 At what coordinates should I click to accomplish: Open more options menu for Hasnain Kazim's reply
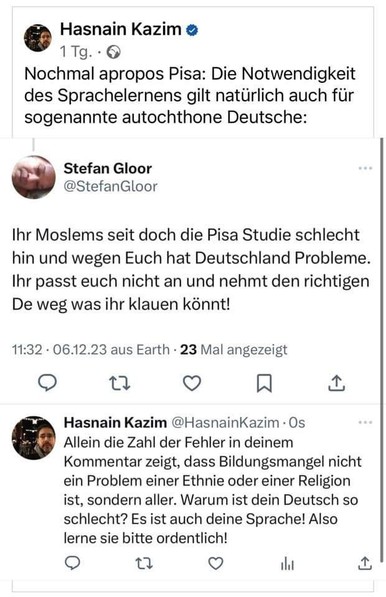point(365,422)
